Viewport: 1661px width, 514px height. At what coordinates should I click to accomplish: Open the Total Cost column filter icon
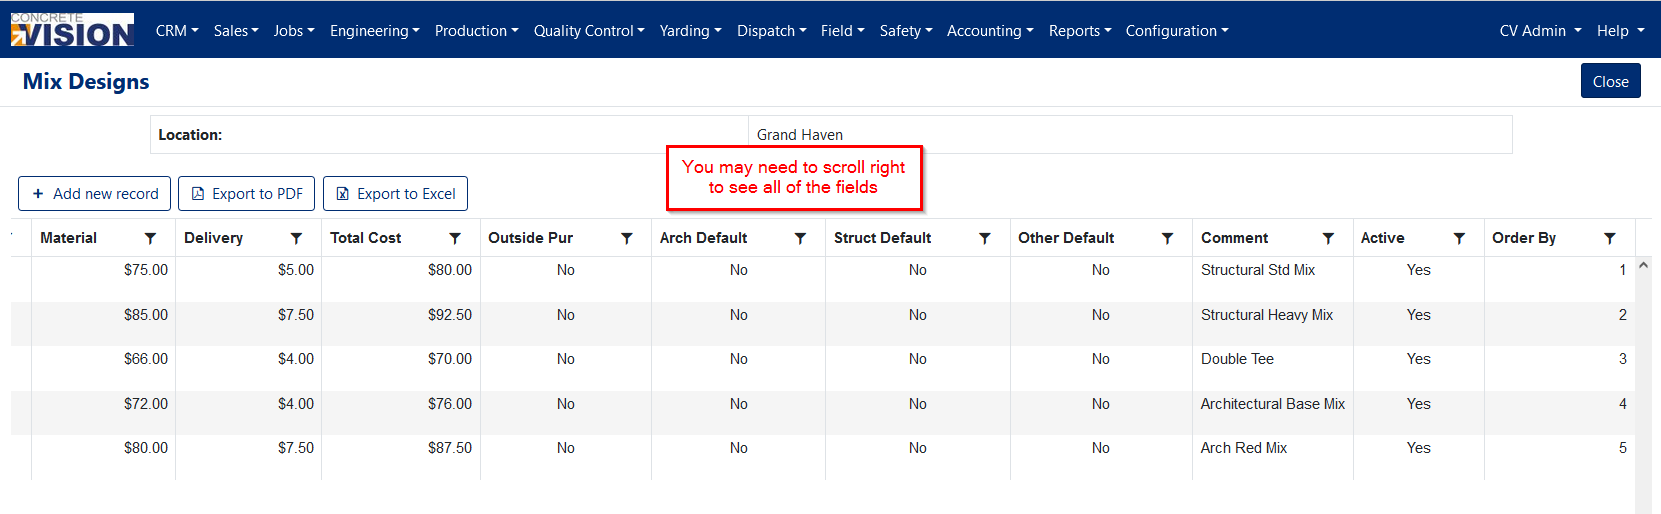coord(455,238)
